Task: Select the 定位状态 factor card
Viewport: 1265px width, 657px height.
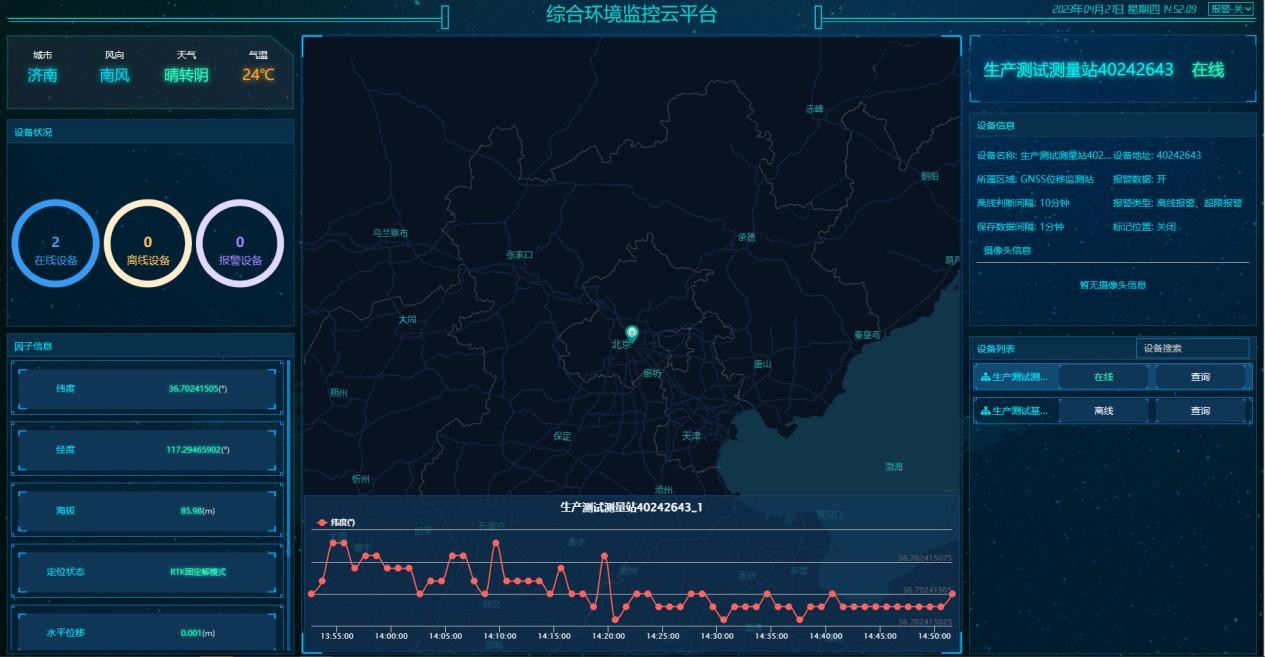Action: click(145, 572)
